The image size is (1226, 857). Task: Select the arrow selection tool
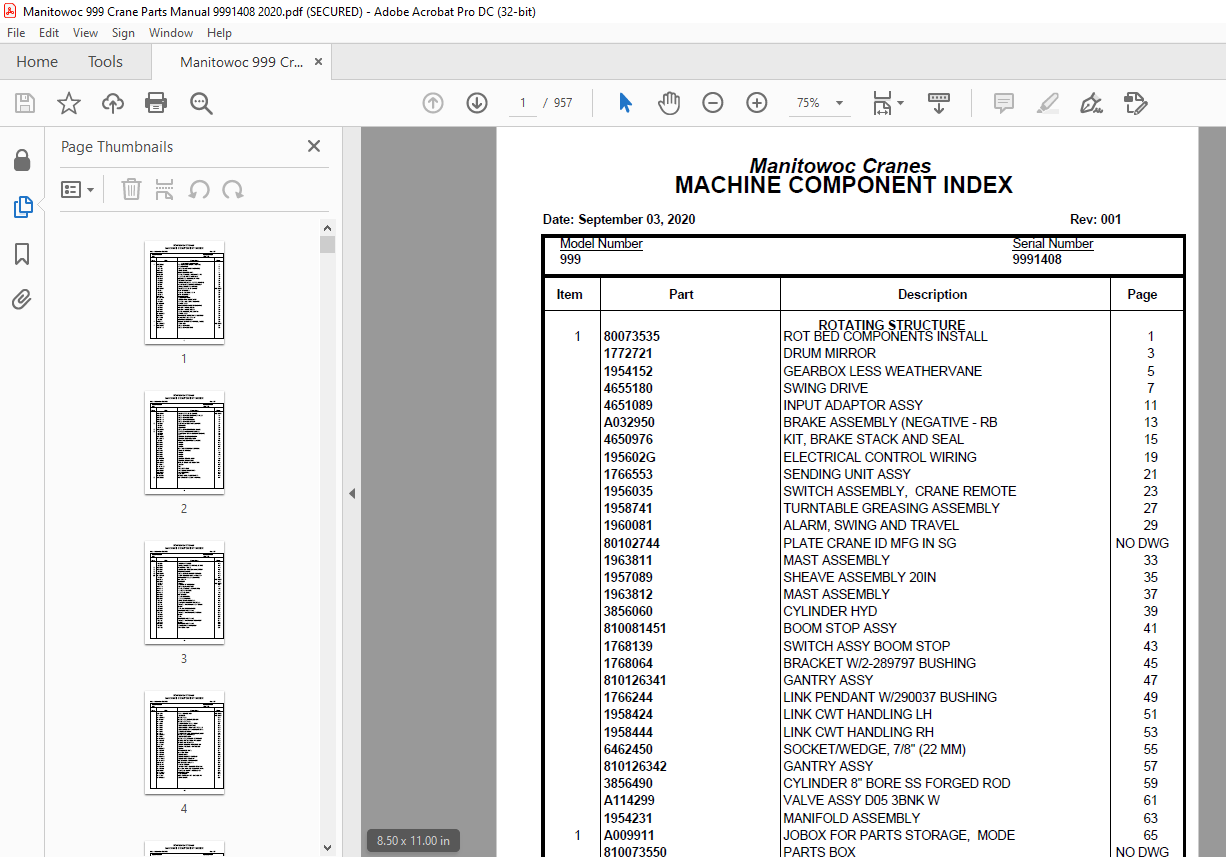click(x=626, y=103)
